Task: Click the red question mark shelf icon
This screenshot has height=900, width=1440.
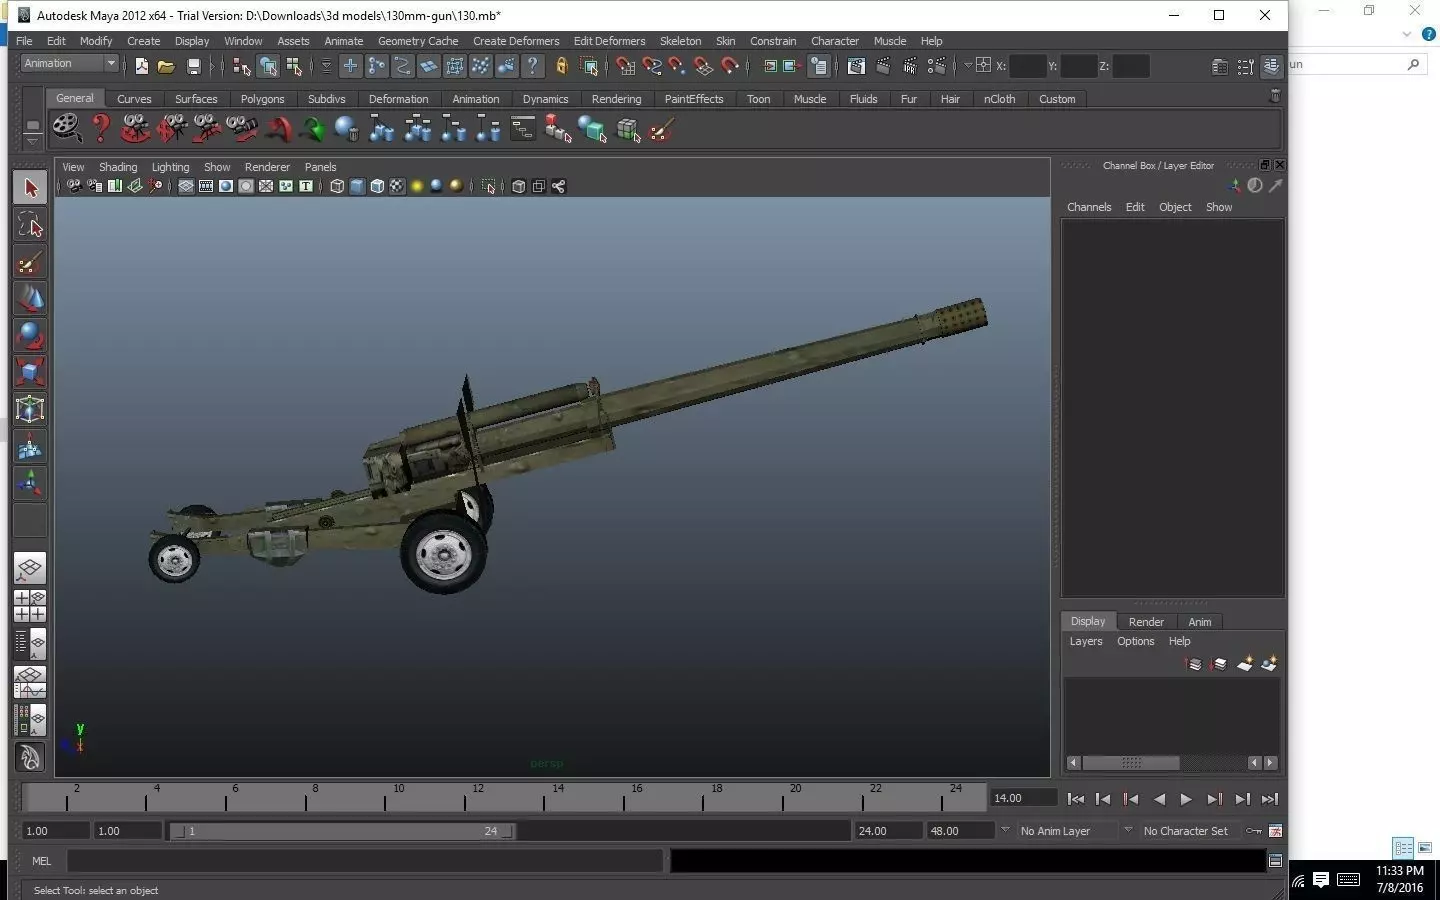Action: point(101,128)
